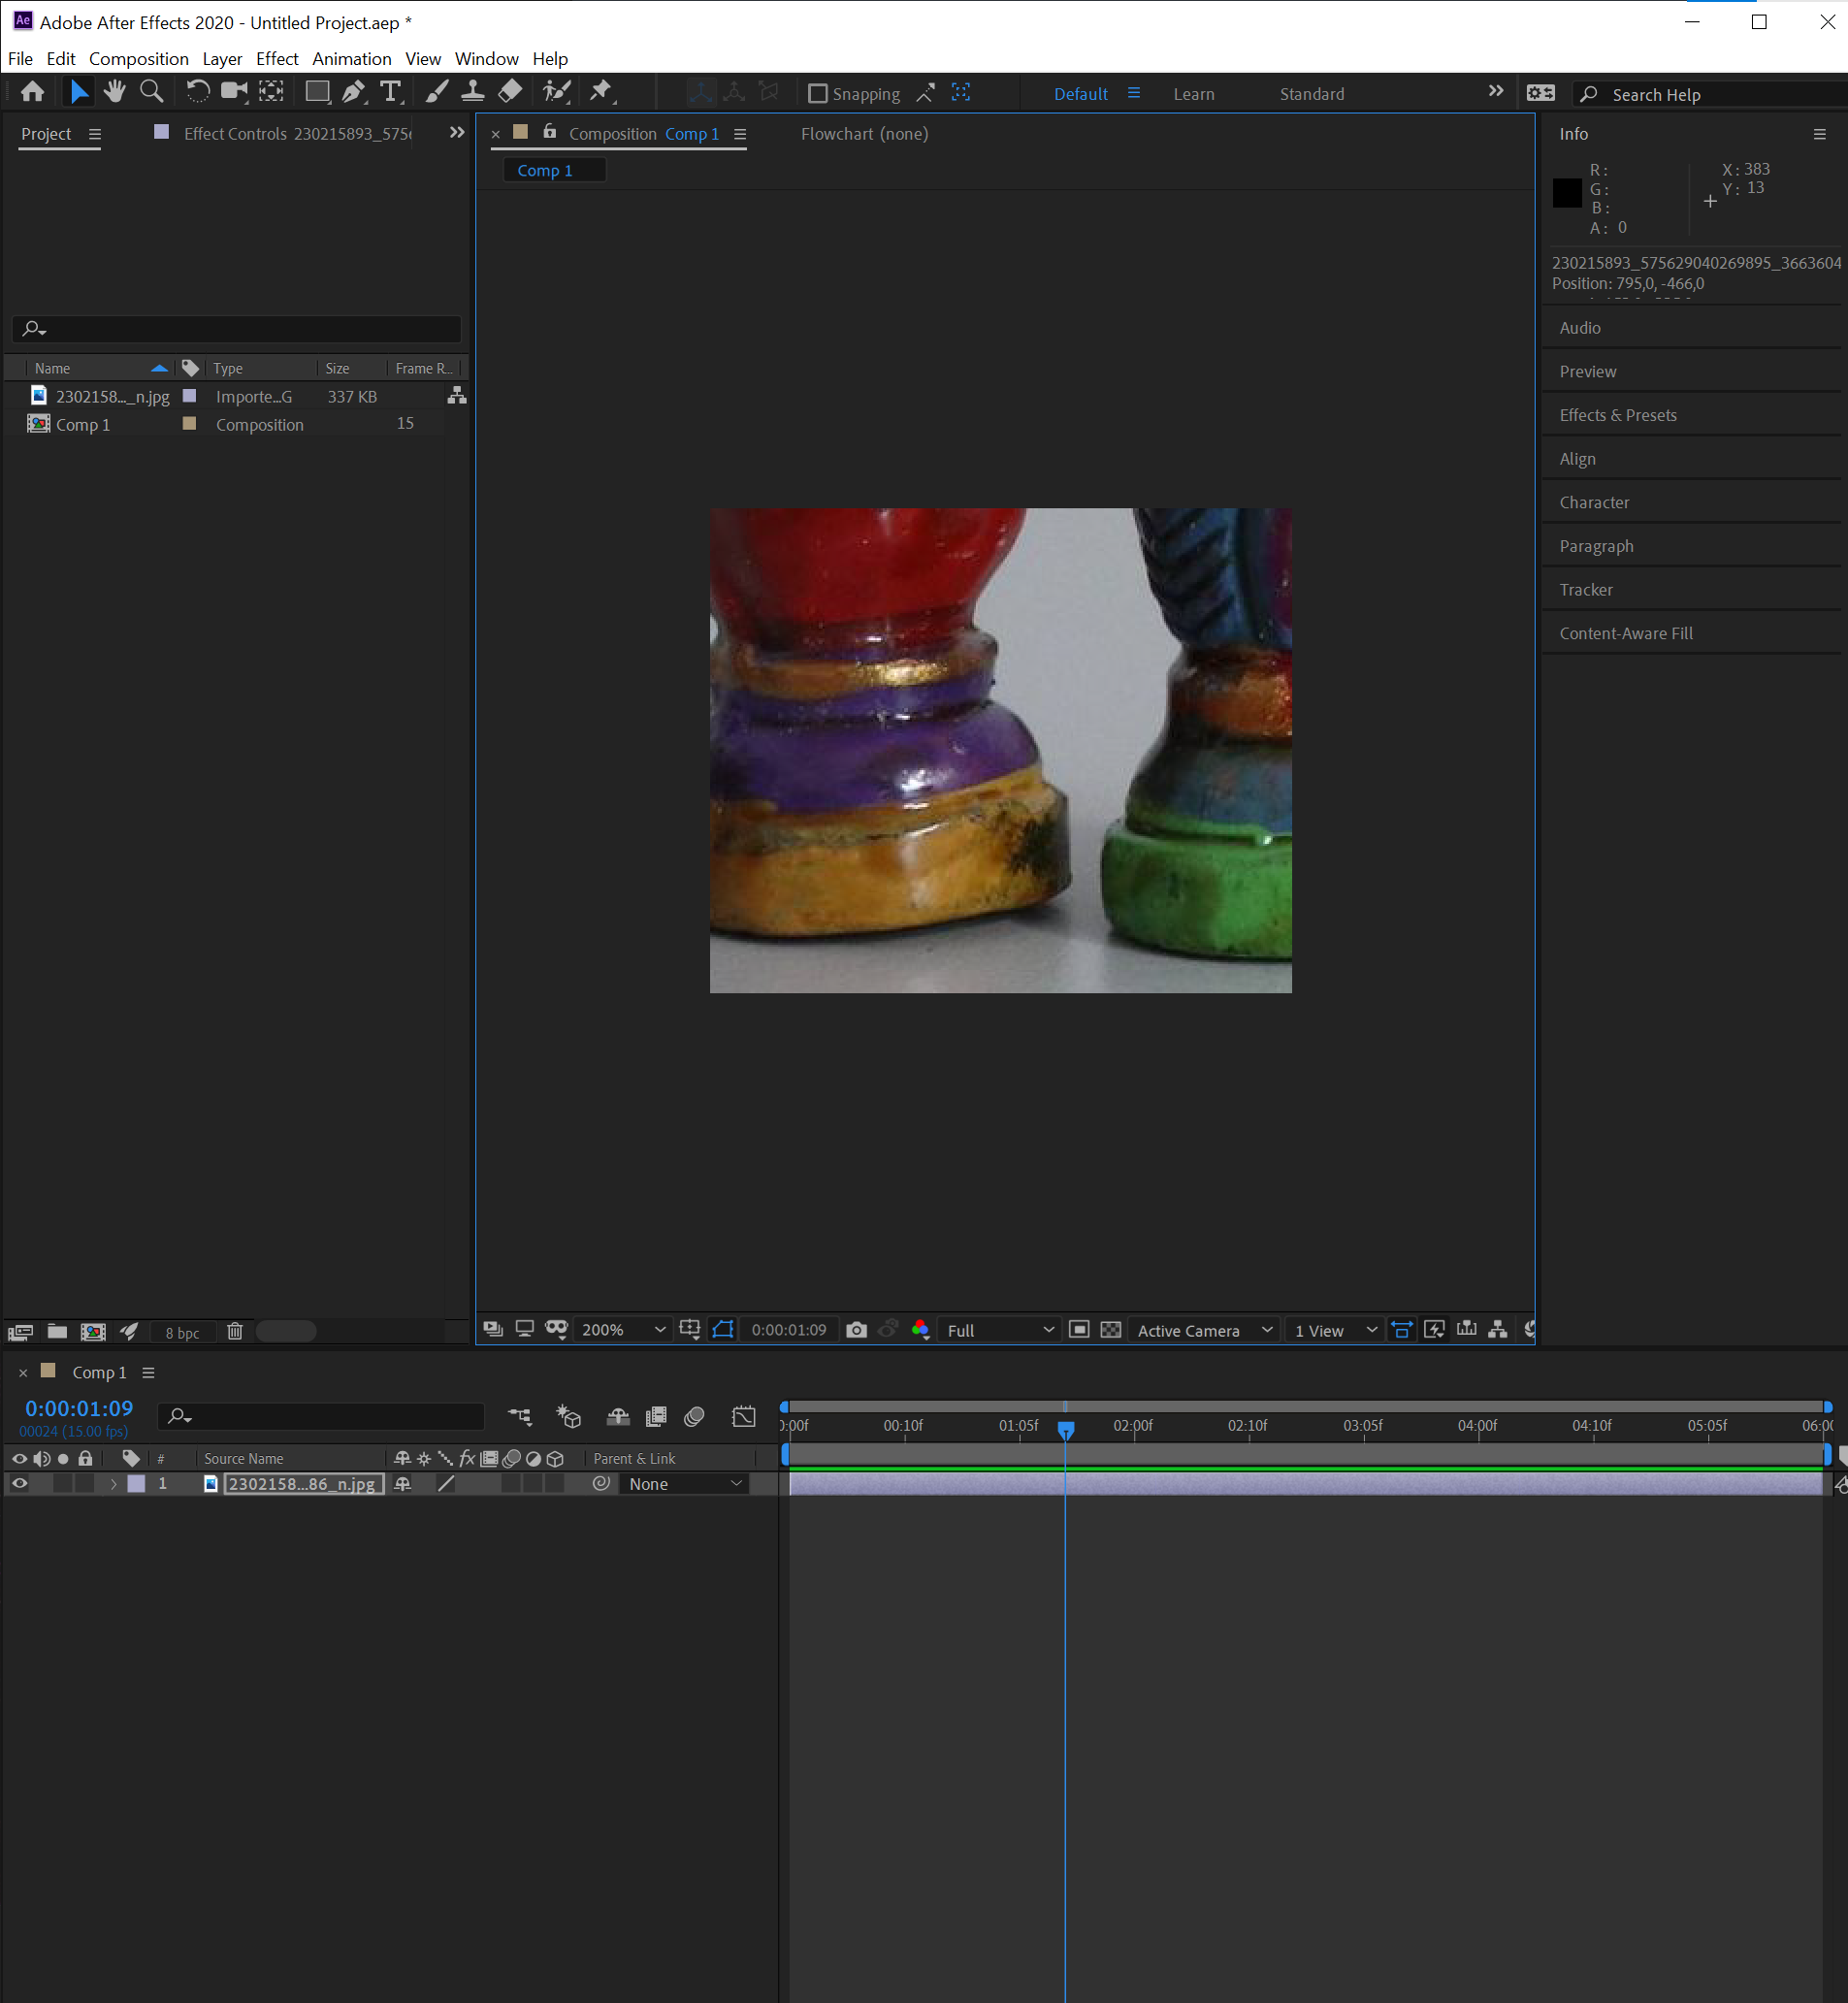Click the Info panel color swatch
This screenshot has width=1848, height=2003.
tap(1566, 194)
